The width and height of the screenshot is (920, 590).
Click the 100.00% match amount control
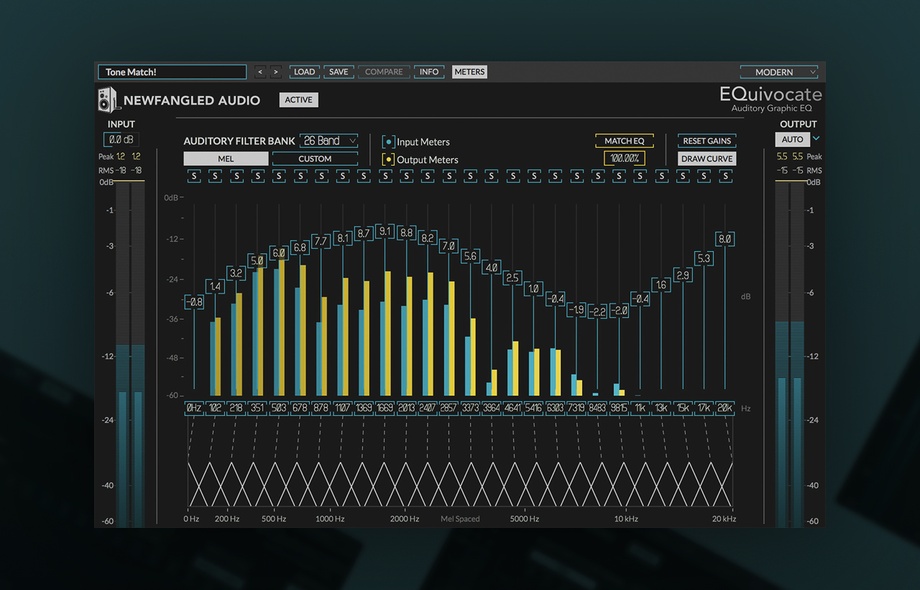point(624,159)
